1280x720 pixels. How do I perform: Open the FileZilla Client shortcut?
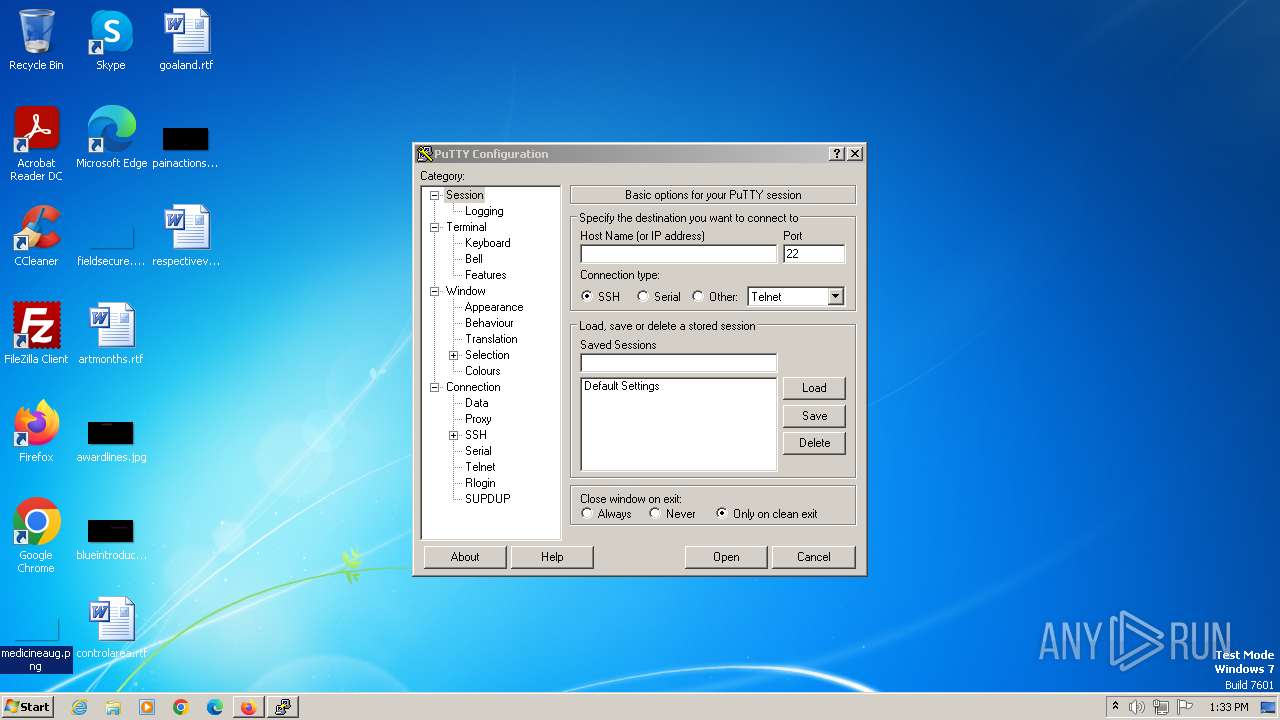36,334
